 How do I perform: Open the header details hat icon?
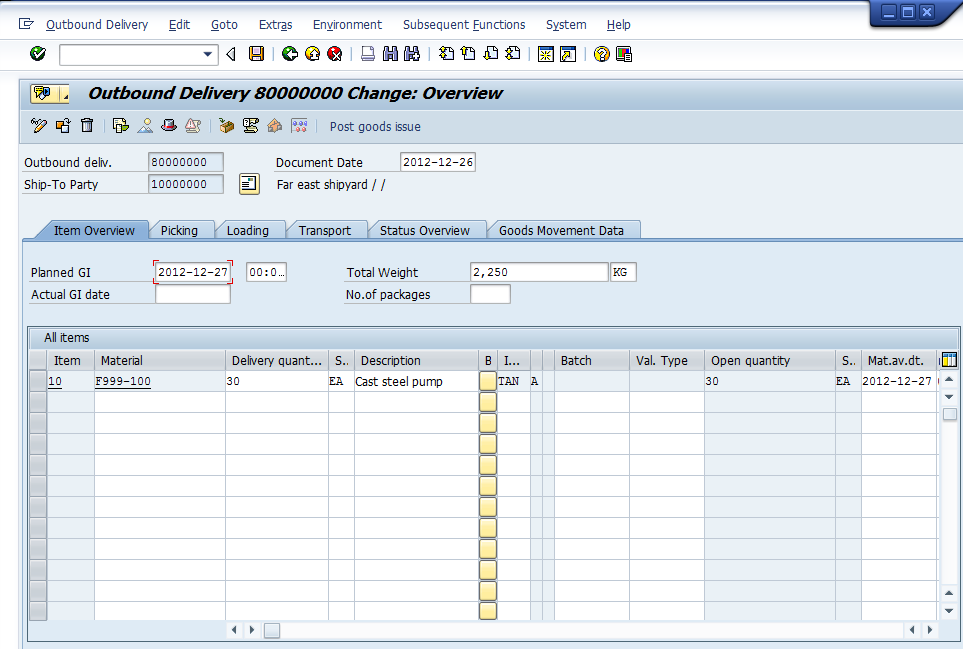[x=170, y=126]
